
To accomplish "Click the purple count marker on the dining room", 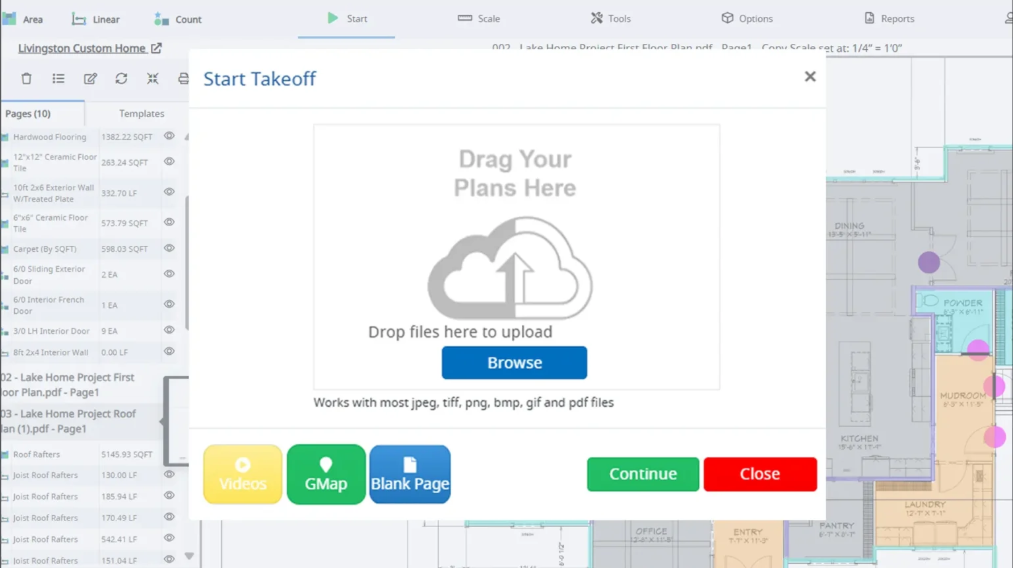I will tap(929, 262).
